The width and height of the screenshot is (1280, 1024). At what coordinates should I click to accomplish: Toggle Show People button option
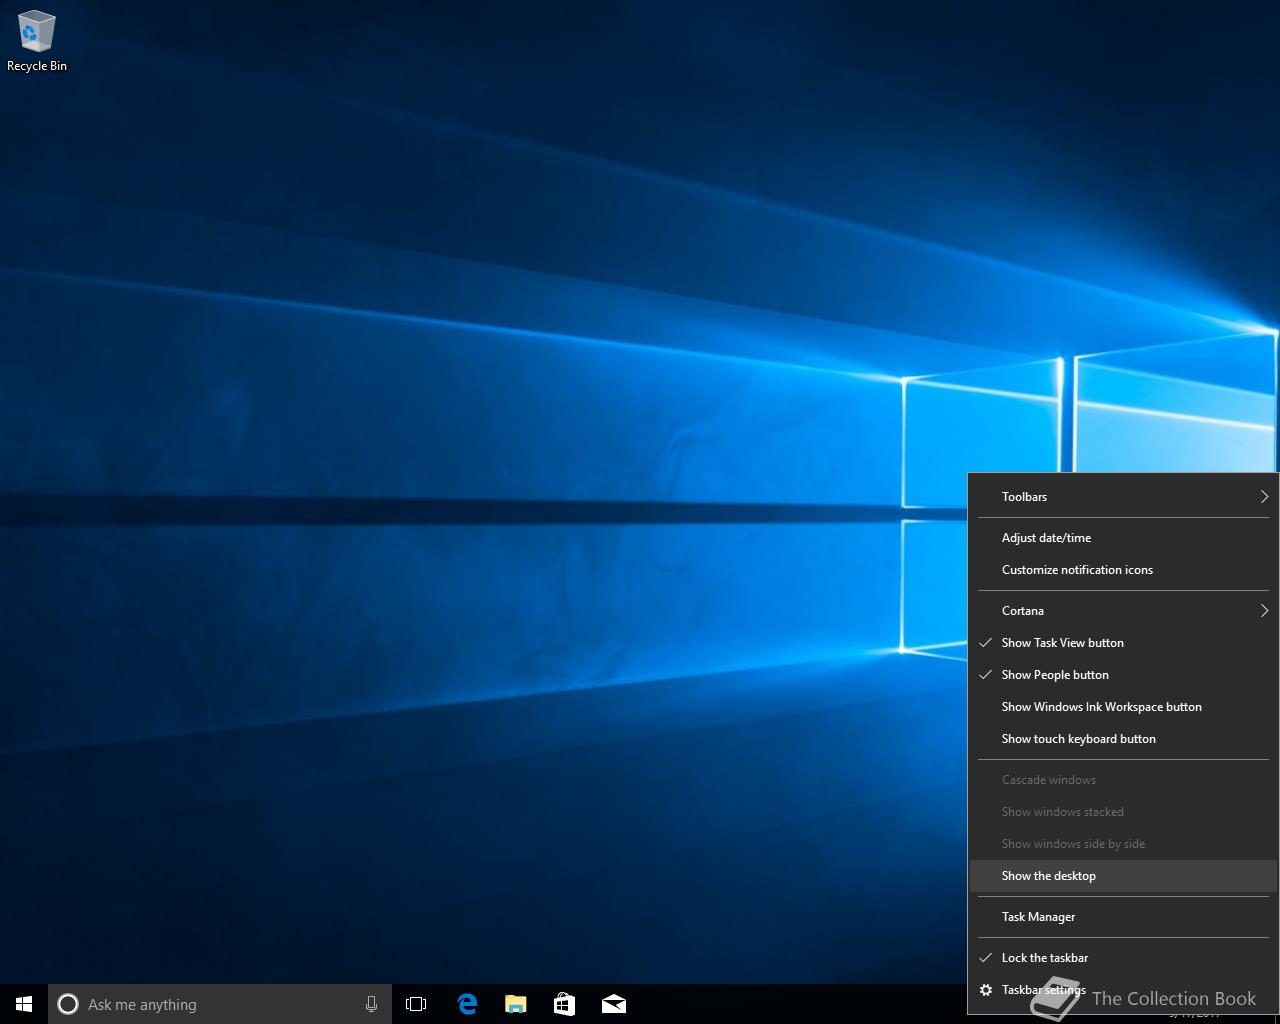click(x=1123, y=675)
